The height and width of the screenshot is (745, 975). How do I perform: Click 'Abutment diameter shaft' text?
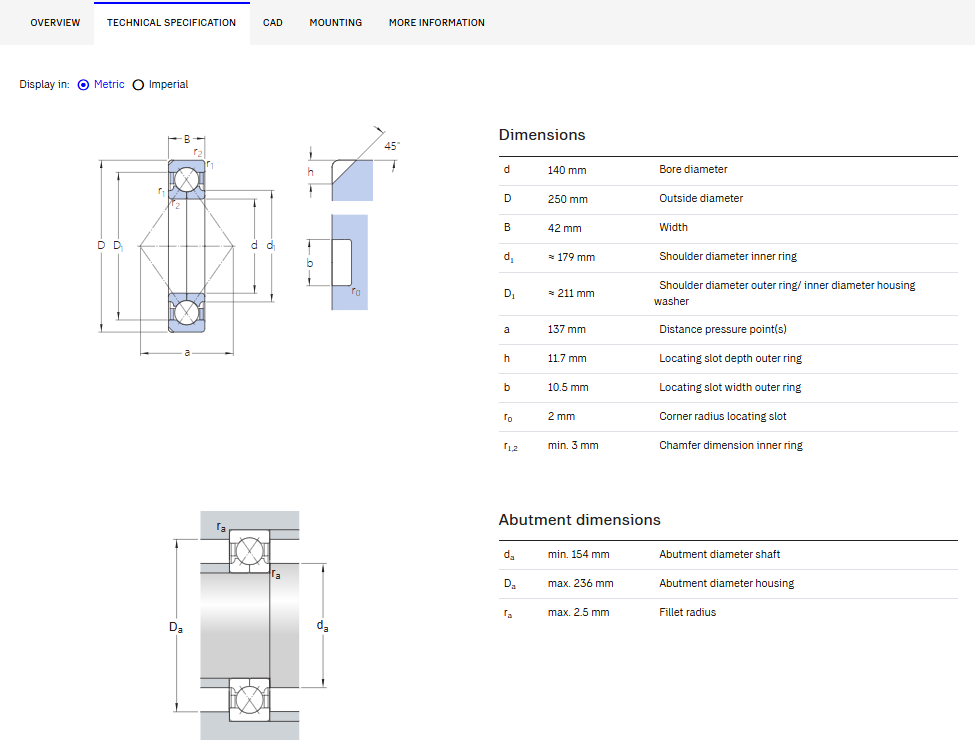(719, 554)
